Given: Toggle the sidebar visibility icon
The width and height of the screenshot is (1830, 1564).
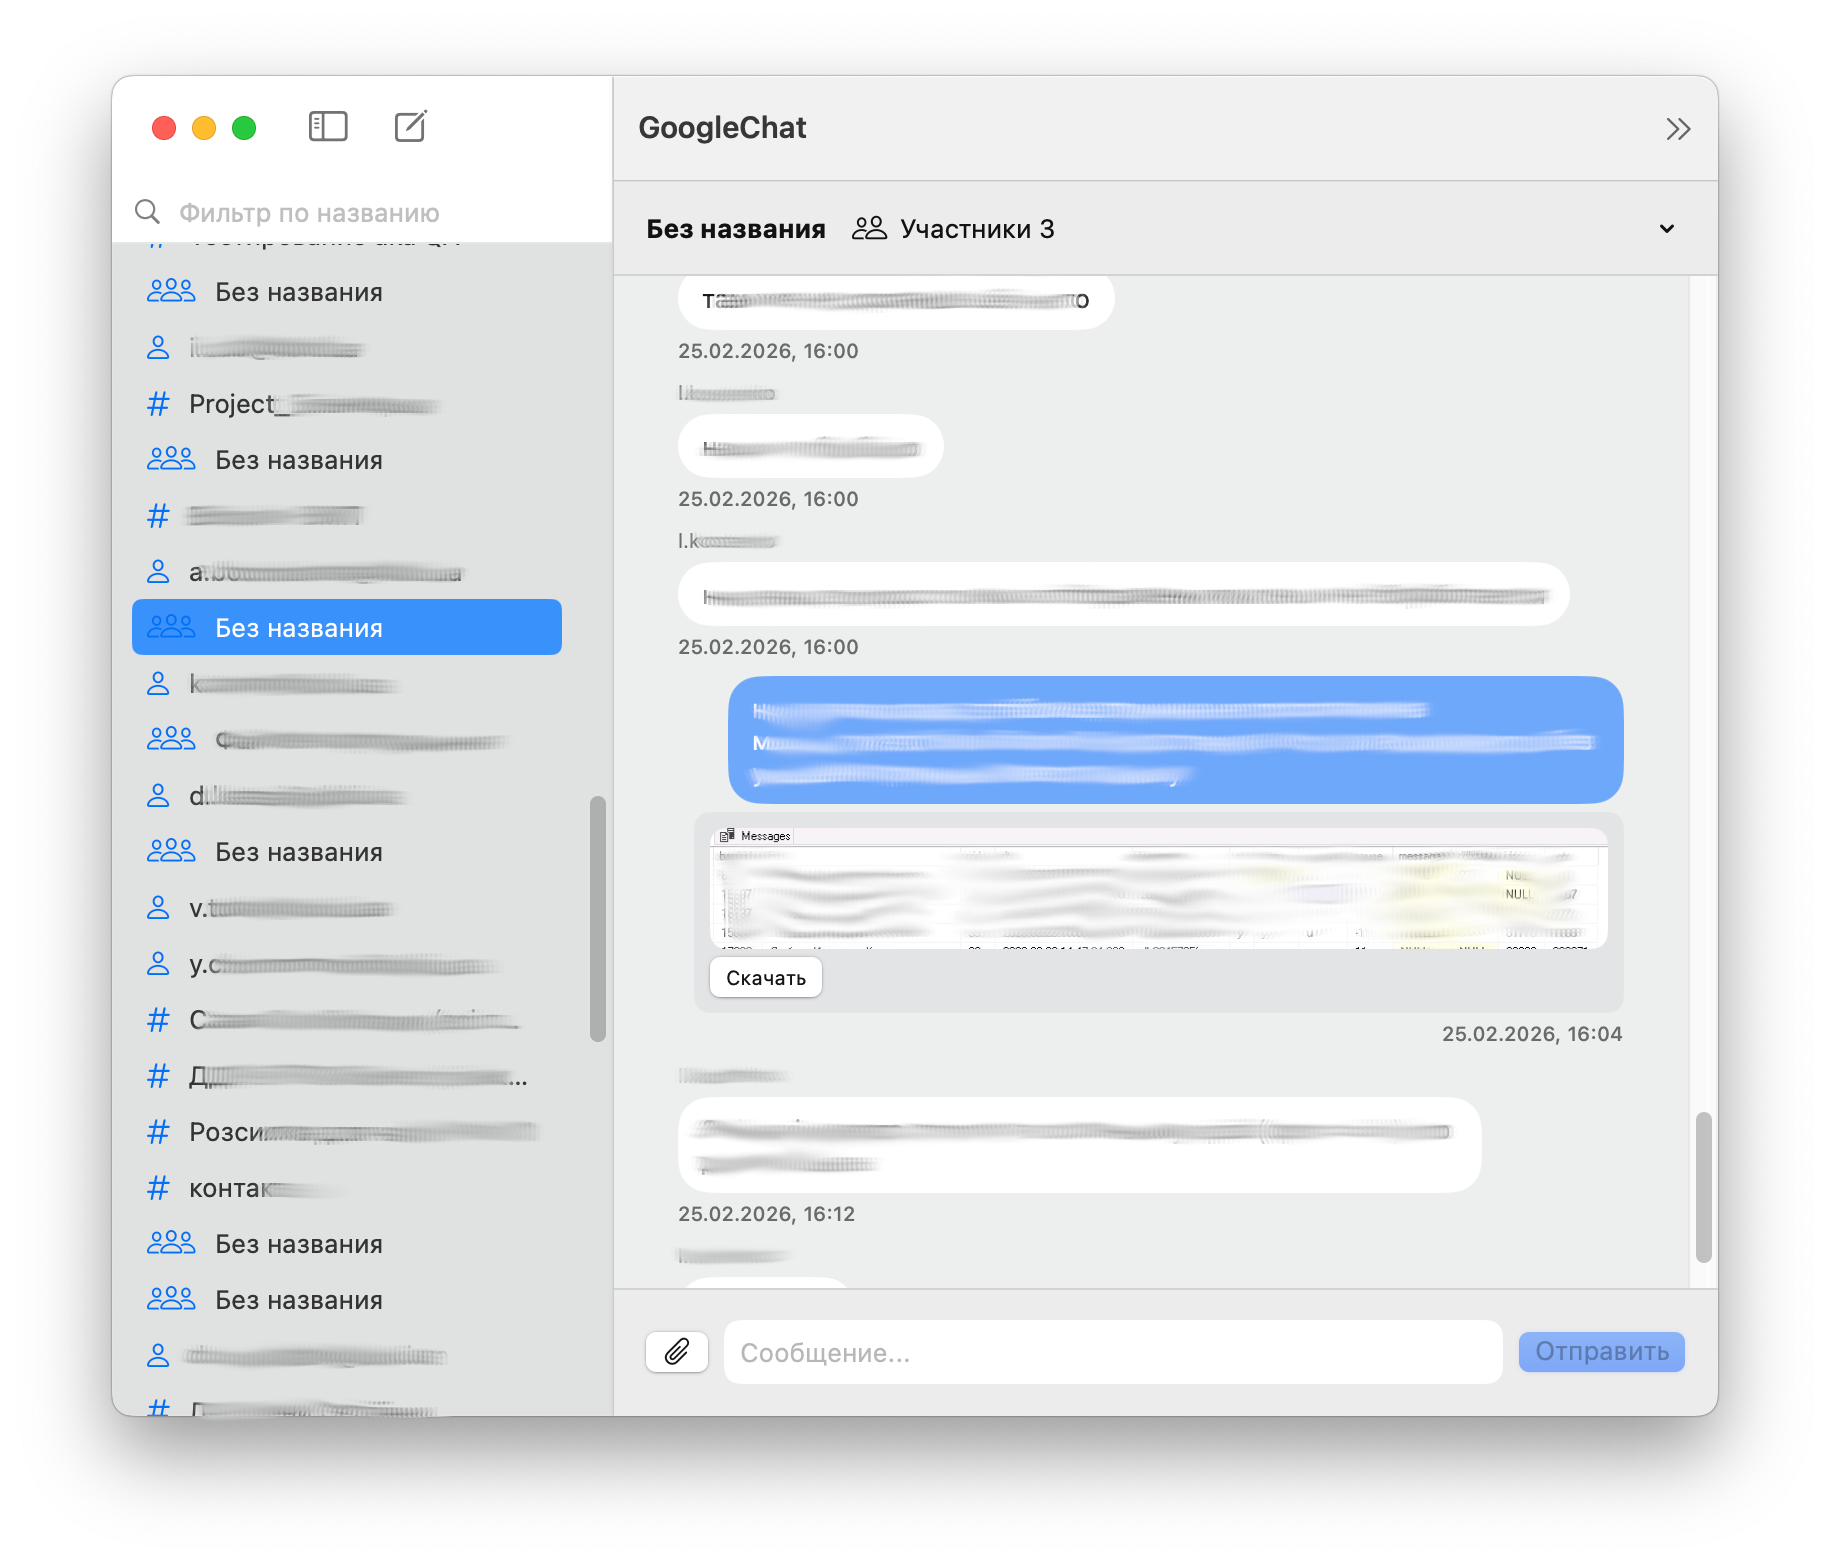Looking at the screenshot, I should click(328, 127).
